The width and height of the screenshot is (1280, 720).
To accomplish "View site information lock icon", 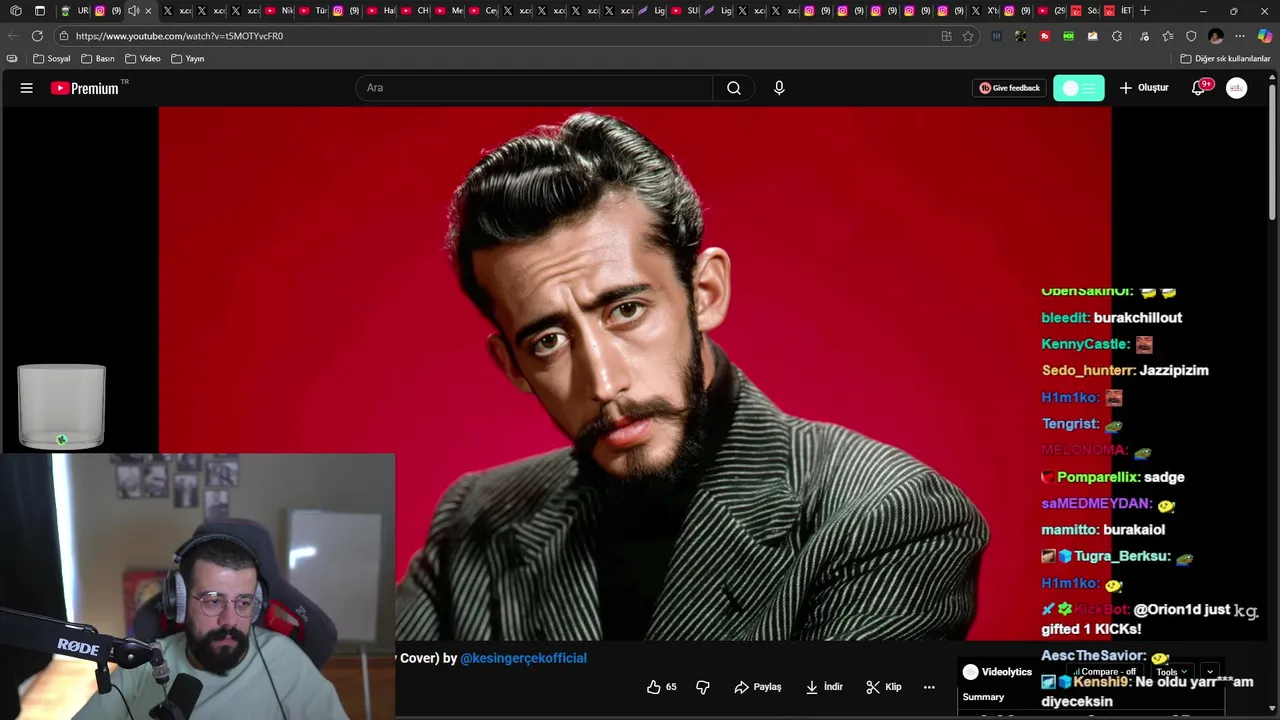I will click(x=64, y=36).
